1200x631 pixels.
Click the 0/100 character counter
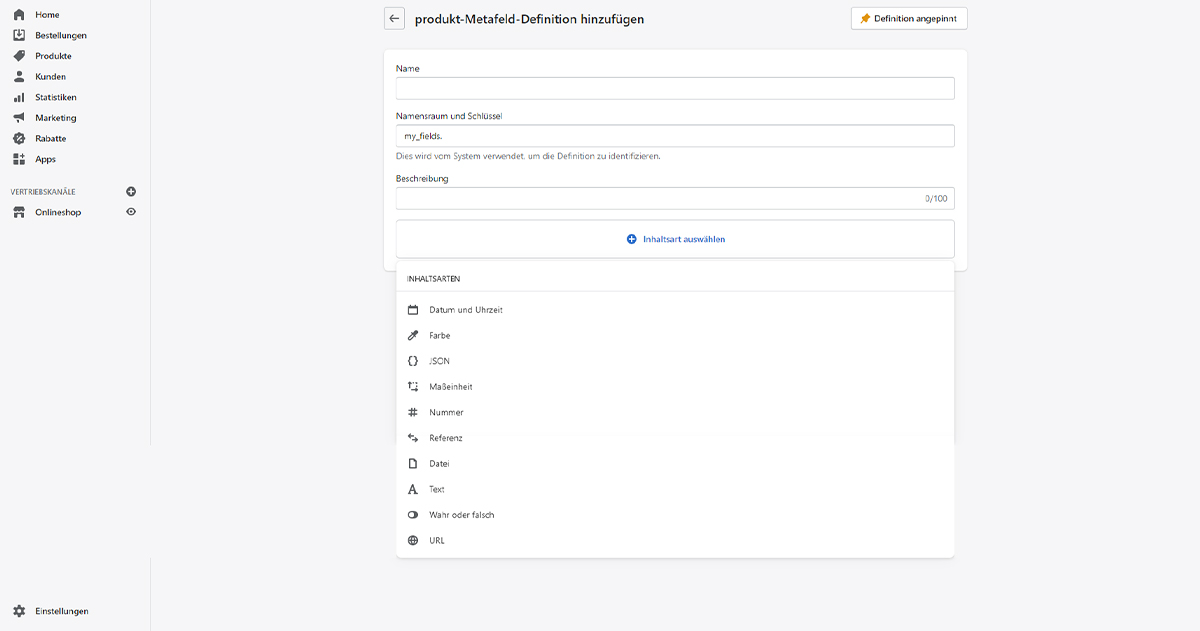(x=936, y=199)
